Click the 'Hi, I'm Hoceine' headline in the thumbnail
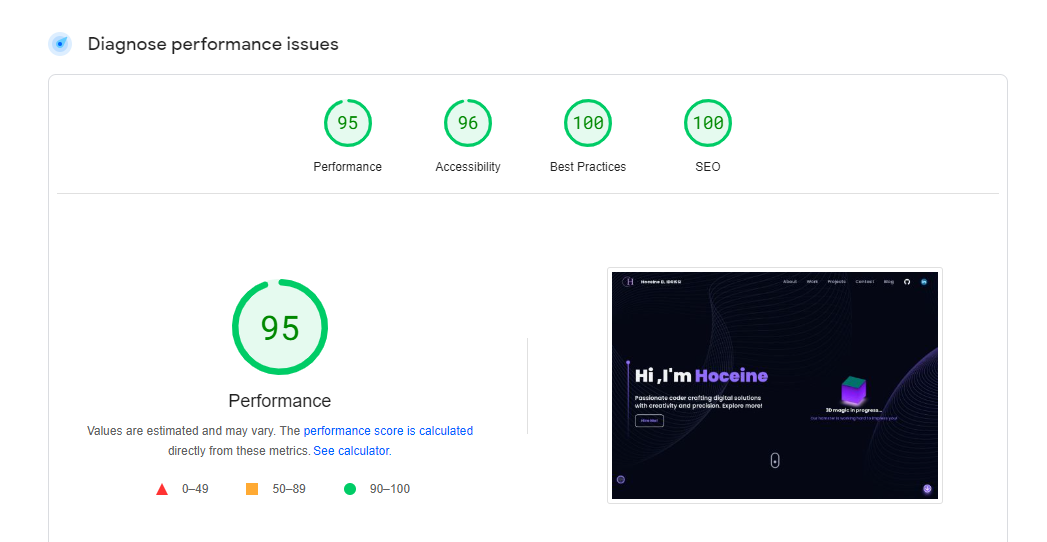The width and height of the screenshot is (1047, 542). click(701, 376)
